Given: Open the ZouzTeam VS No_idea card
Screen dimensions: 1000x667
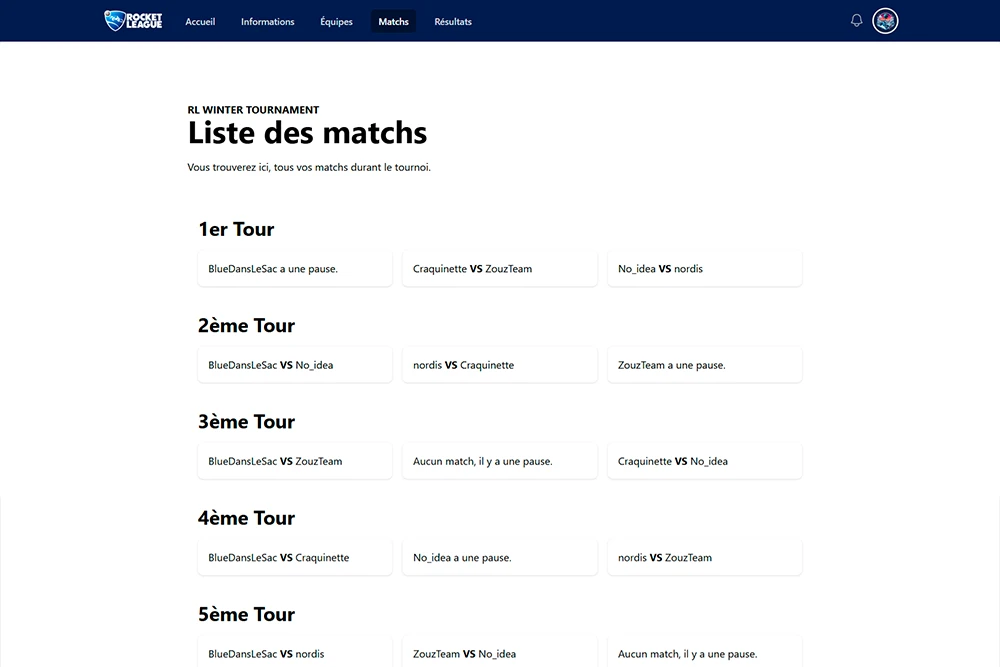Looking at the screenshot, I should point(499,653).
